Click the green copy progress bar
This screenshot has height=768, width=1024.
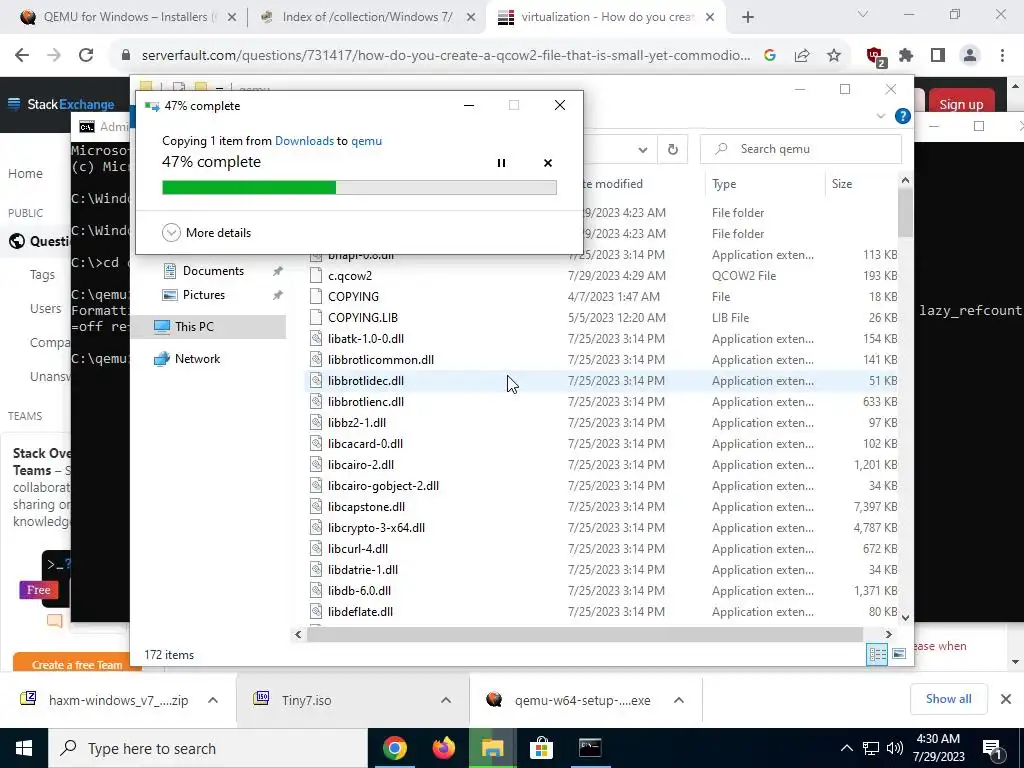[x=359, y=187]
